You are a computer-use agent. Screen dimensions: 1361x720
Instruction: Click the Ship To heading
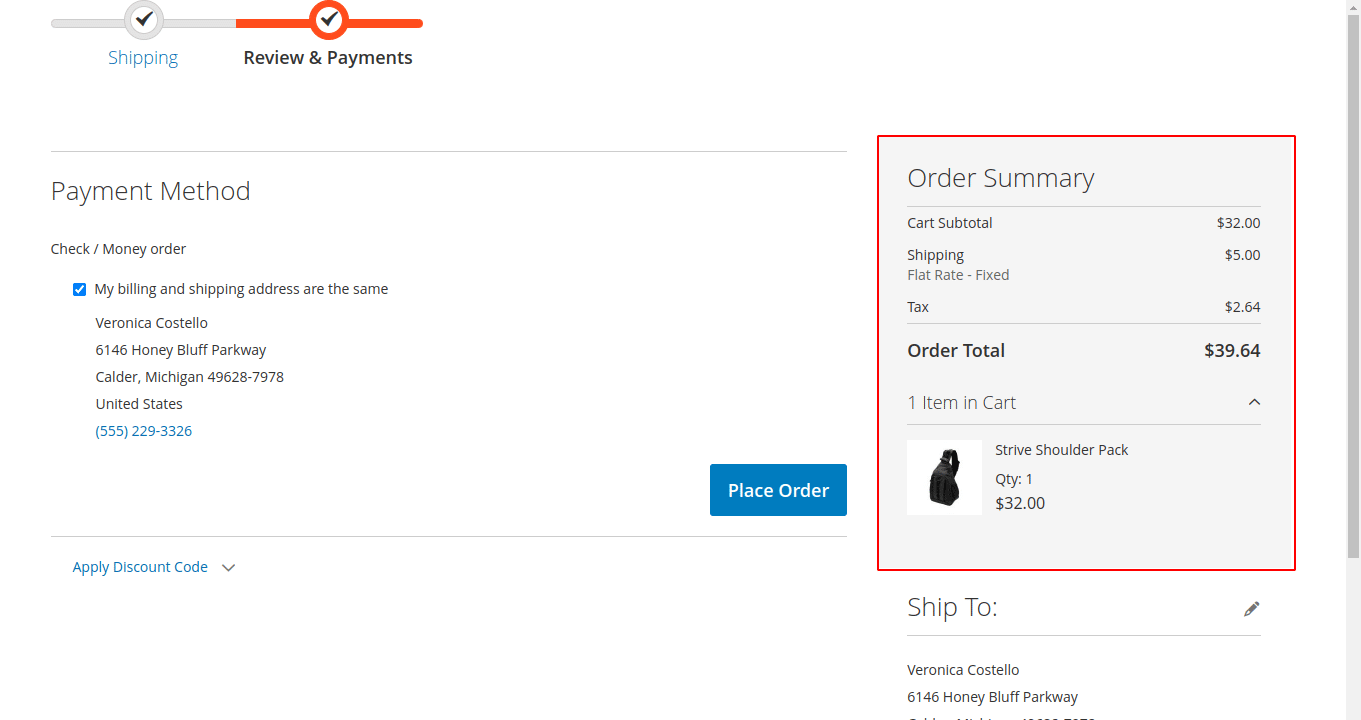point(952,608)
